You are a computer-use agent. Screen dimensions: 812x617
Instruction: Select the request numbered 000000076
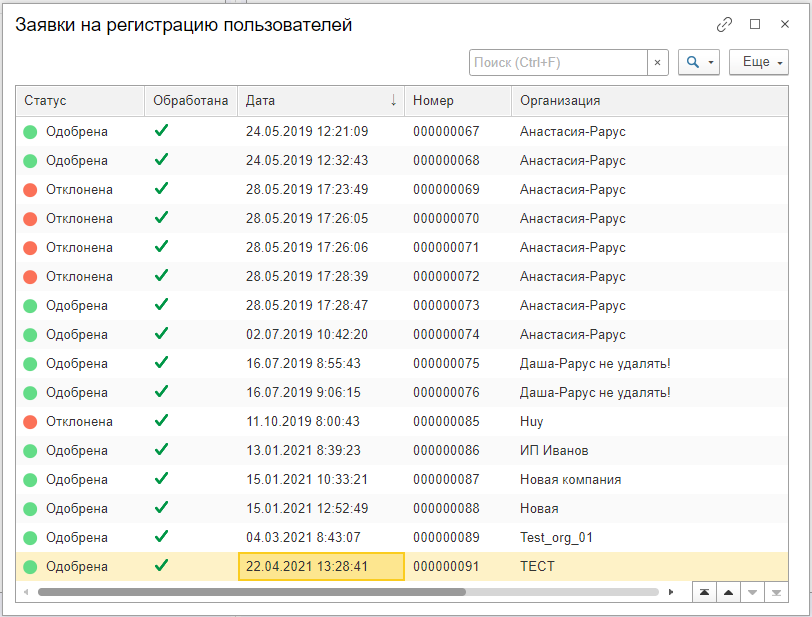point(446,393)
